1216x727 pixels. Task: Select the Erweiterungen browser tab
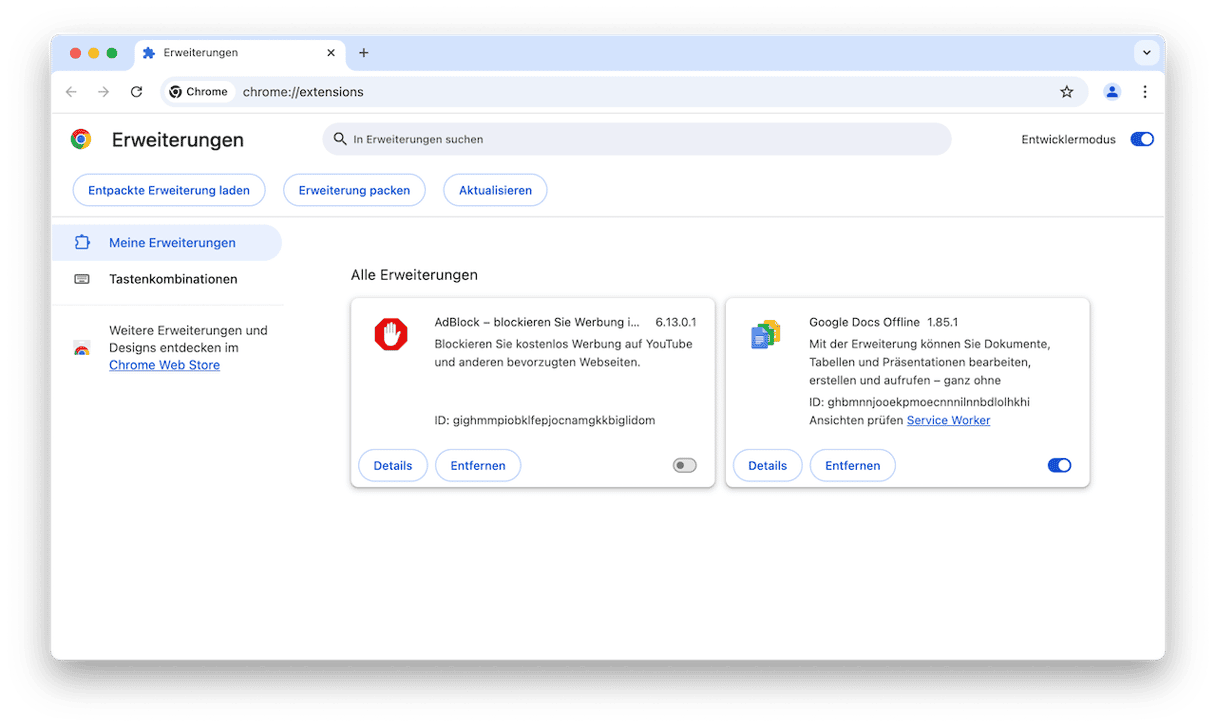pyautogui.click(x=239, y=53)
